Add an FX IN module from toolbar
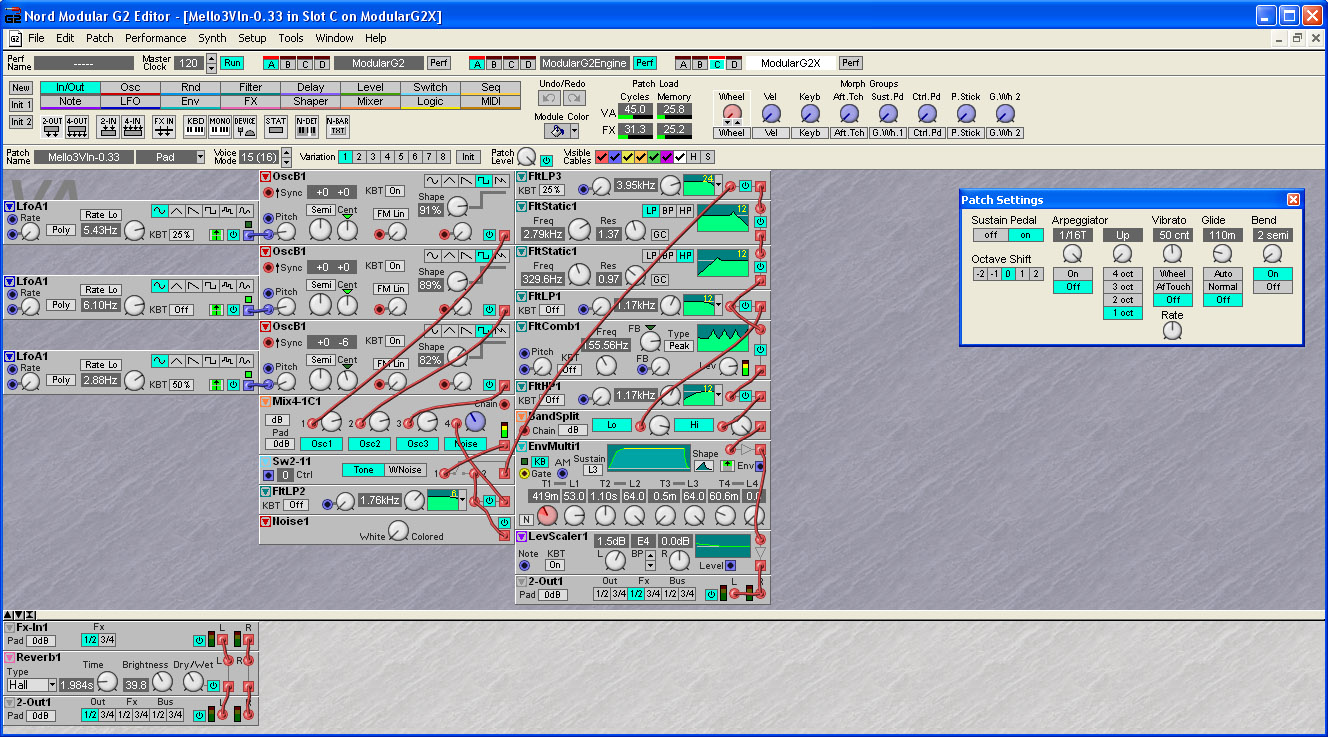Screen dimensions: 1328x737 point(164,126)
